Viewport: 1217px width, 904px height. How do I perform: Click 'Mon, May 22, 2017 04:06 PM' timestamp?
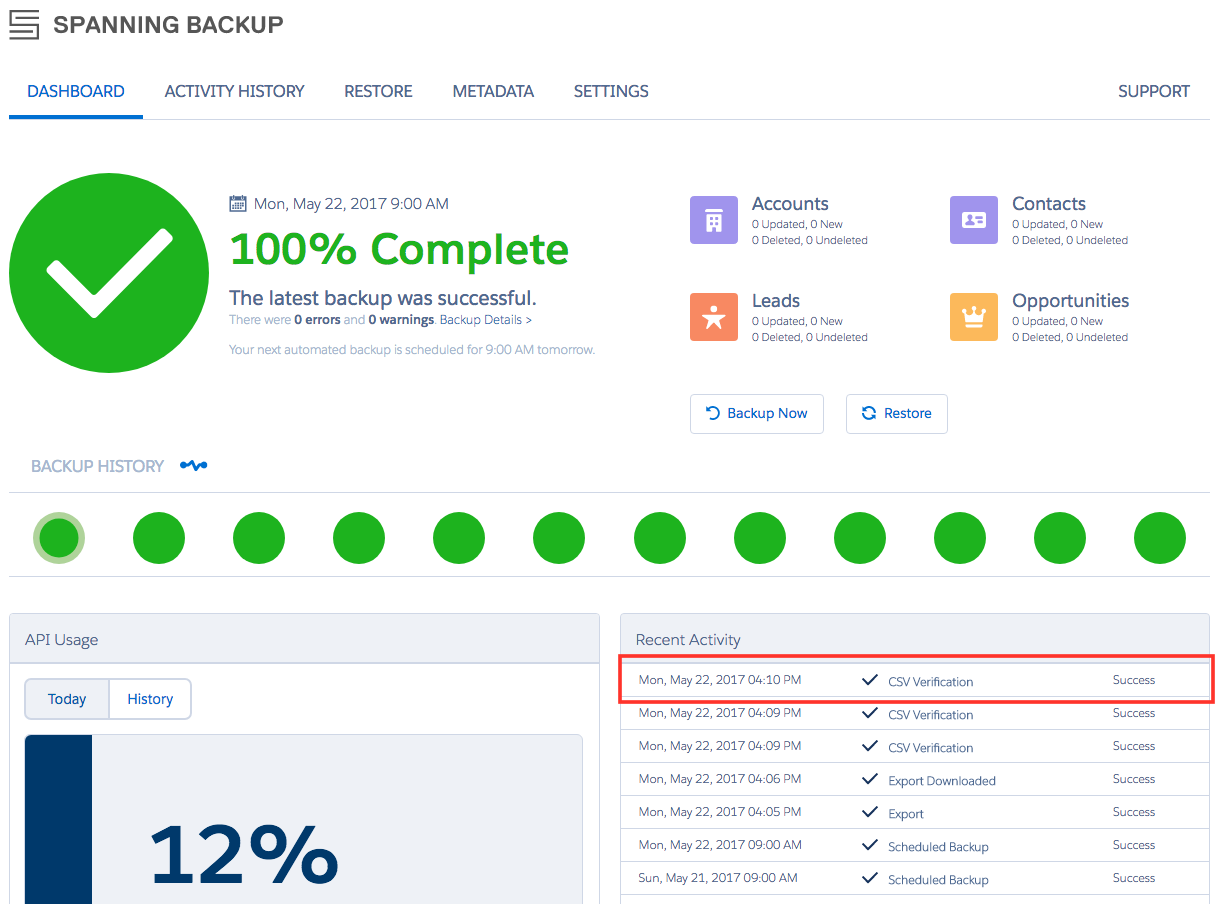(x=720, y=779)
